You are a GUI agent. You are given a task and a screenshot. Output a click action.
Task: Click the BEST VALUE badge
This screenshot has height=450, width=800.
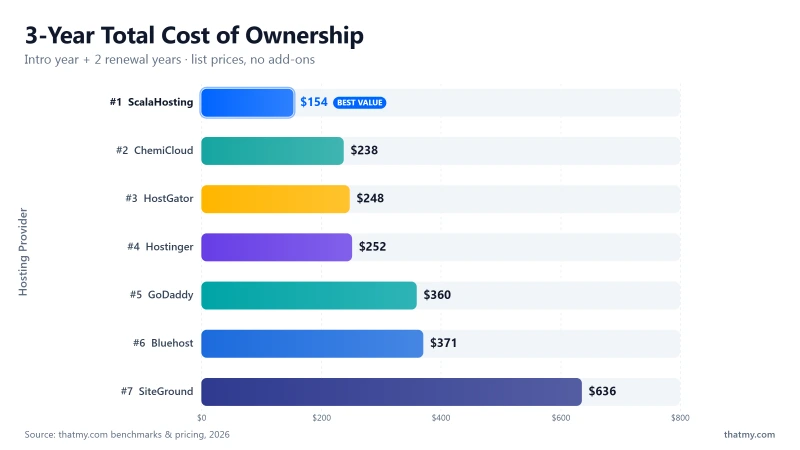coord(360,103)
